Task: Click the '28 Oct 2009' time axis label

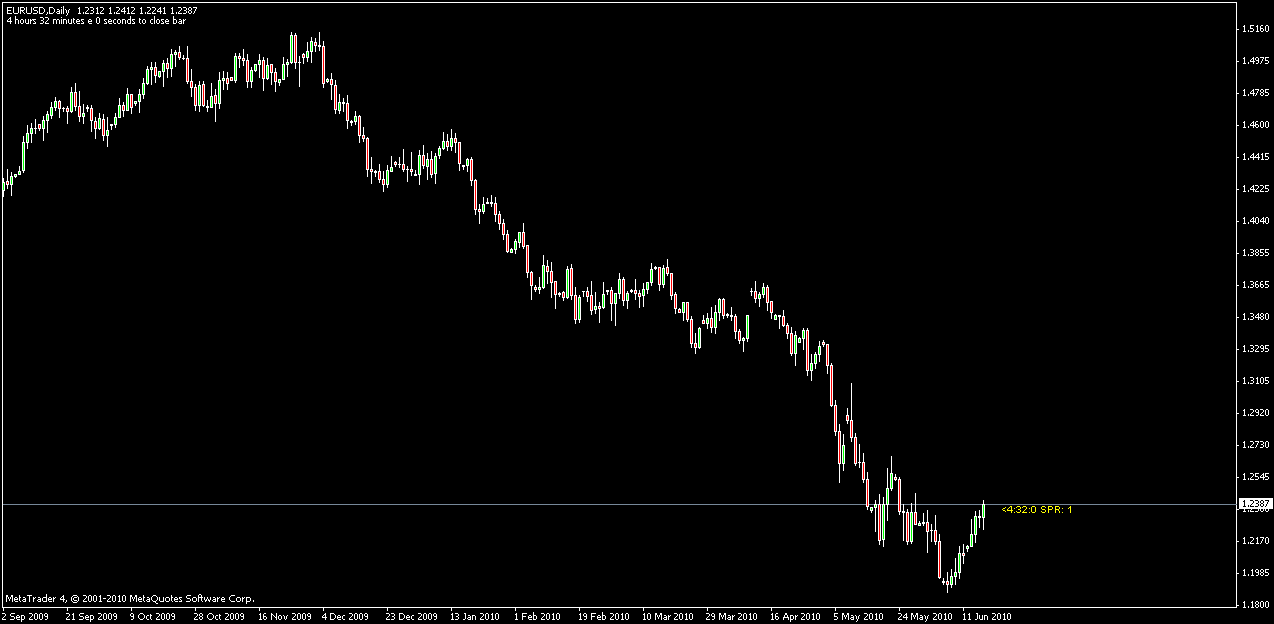Action: pos(219,617)
